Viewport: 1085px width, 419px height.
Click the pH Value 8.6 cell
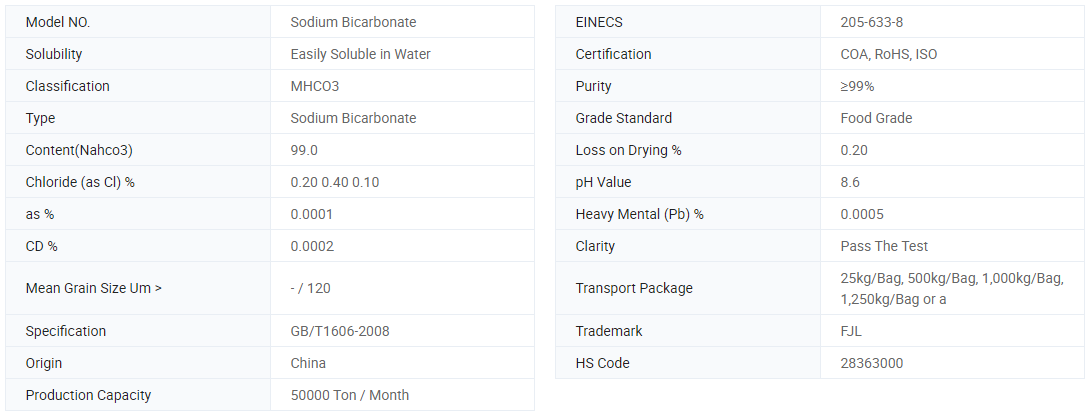point(850,182)
